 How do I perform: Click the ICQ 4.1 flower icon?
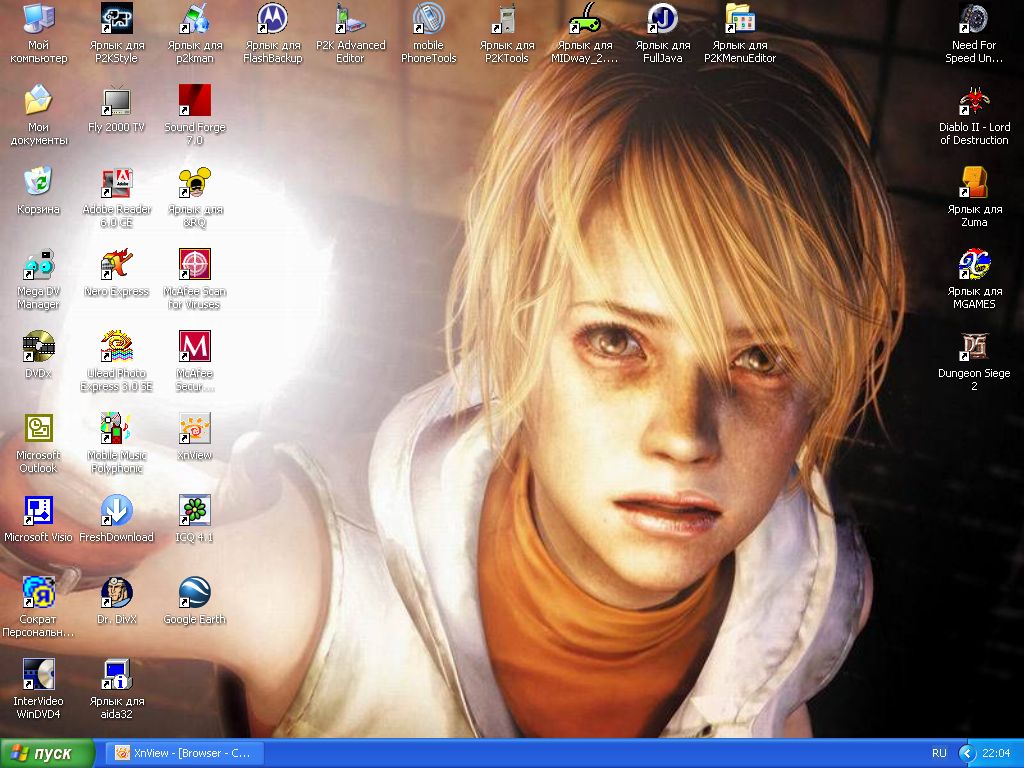195,510
